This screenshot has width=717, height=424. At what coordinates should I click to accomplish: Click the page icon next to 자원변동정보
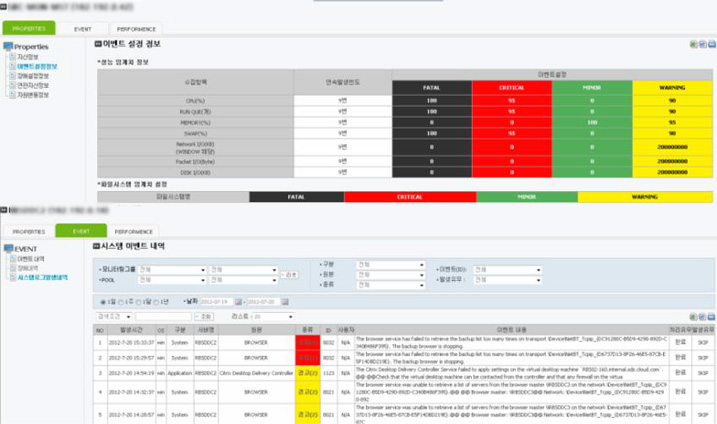(13, 95)
